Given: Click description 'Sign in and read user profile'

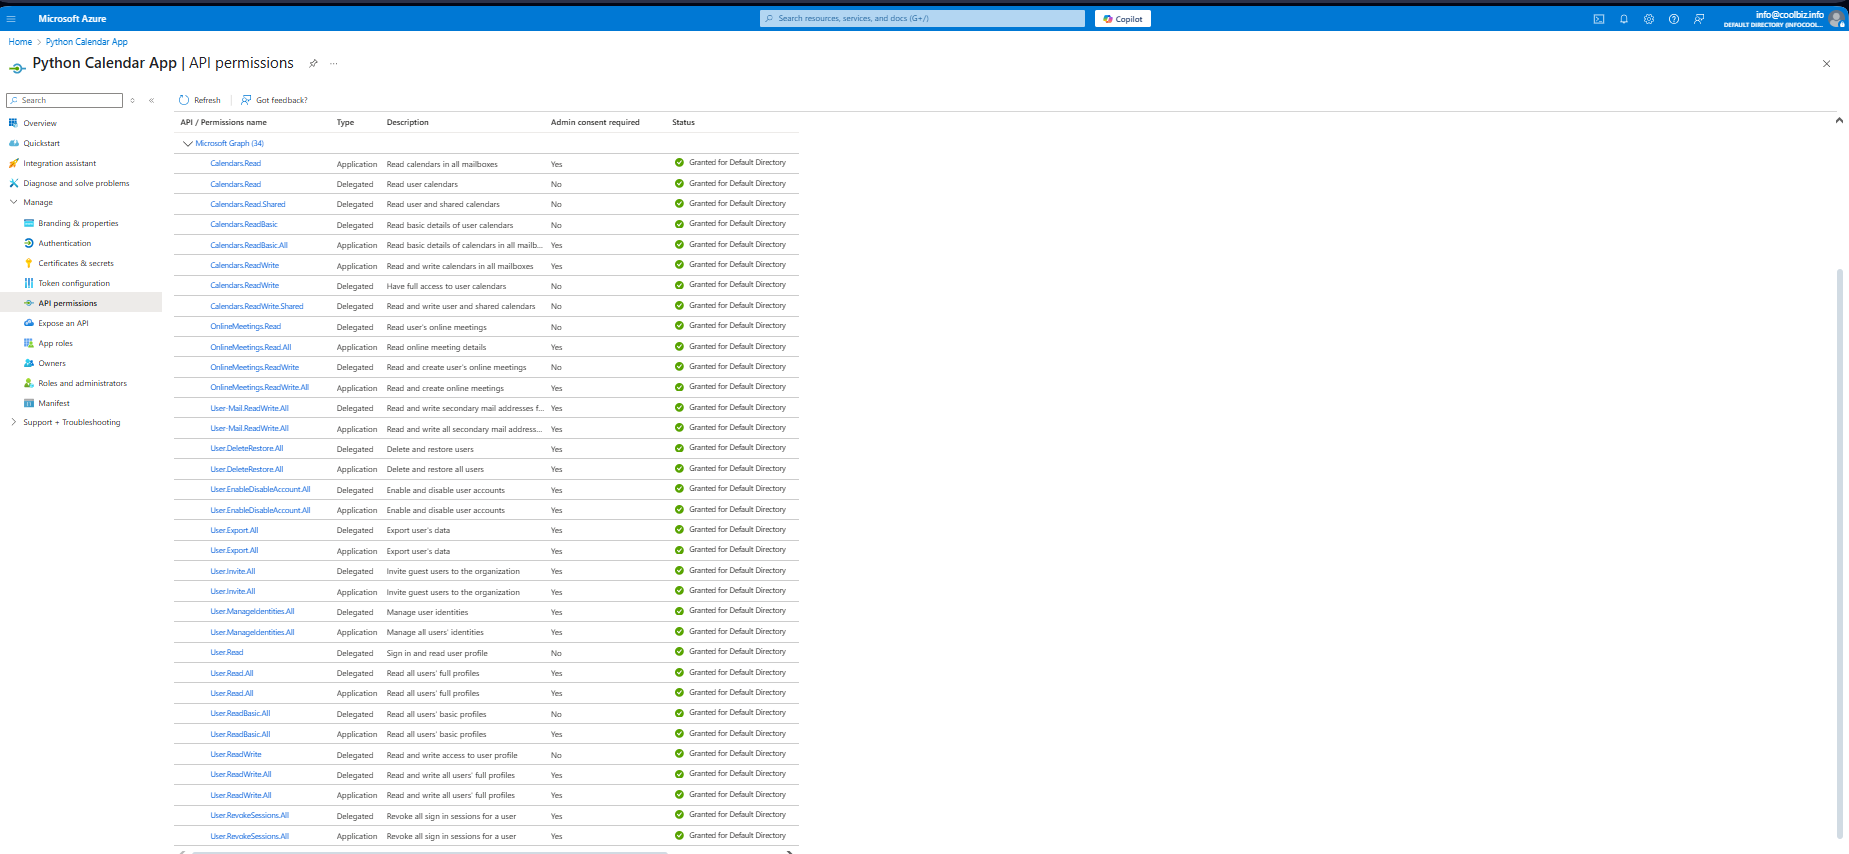Looking at the screenshot, I should point(437,653).
